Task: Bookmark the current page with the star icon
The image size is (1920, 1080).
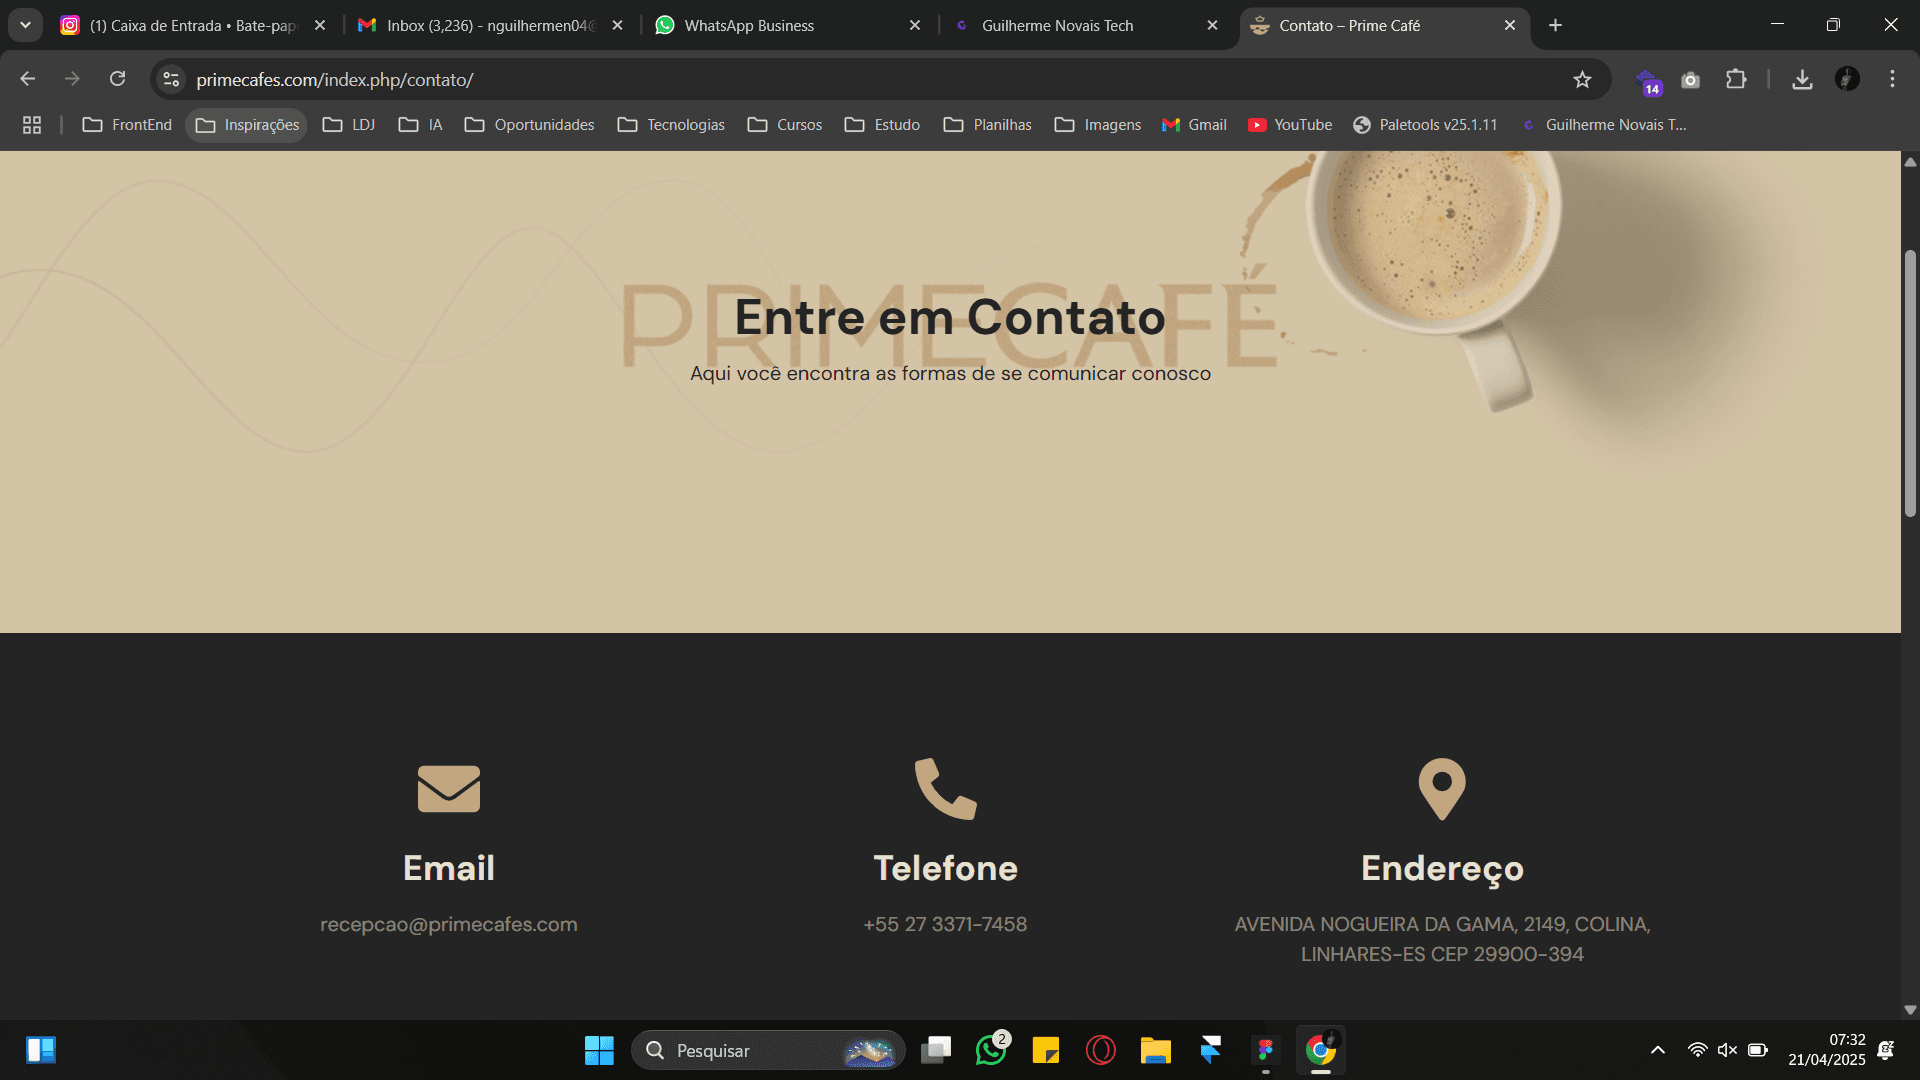Action: 1583,79
